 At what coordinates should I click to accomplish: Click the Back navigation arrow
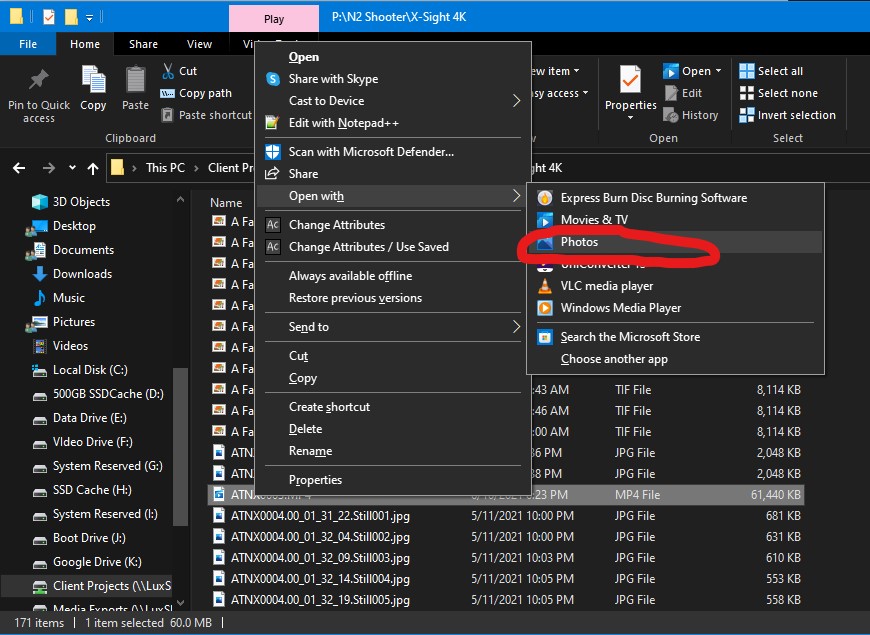19,168
